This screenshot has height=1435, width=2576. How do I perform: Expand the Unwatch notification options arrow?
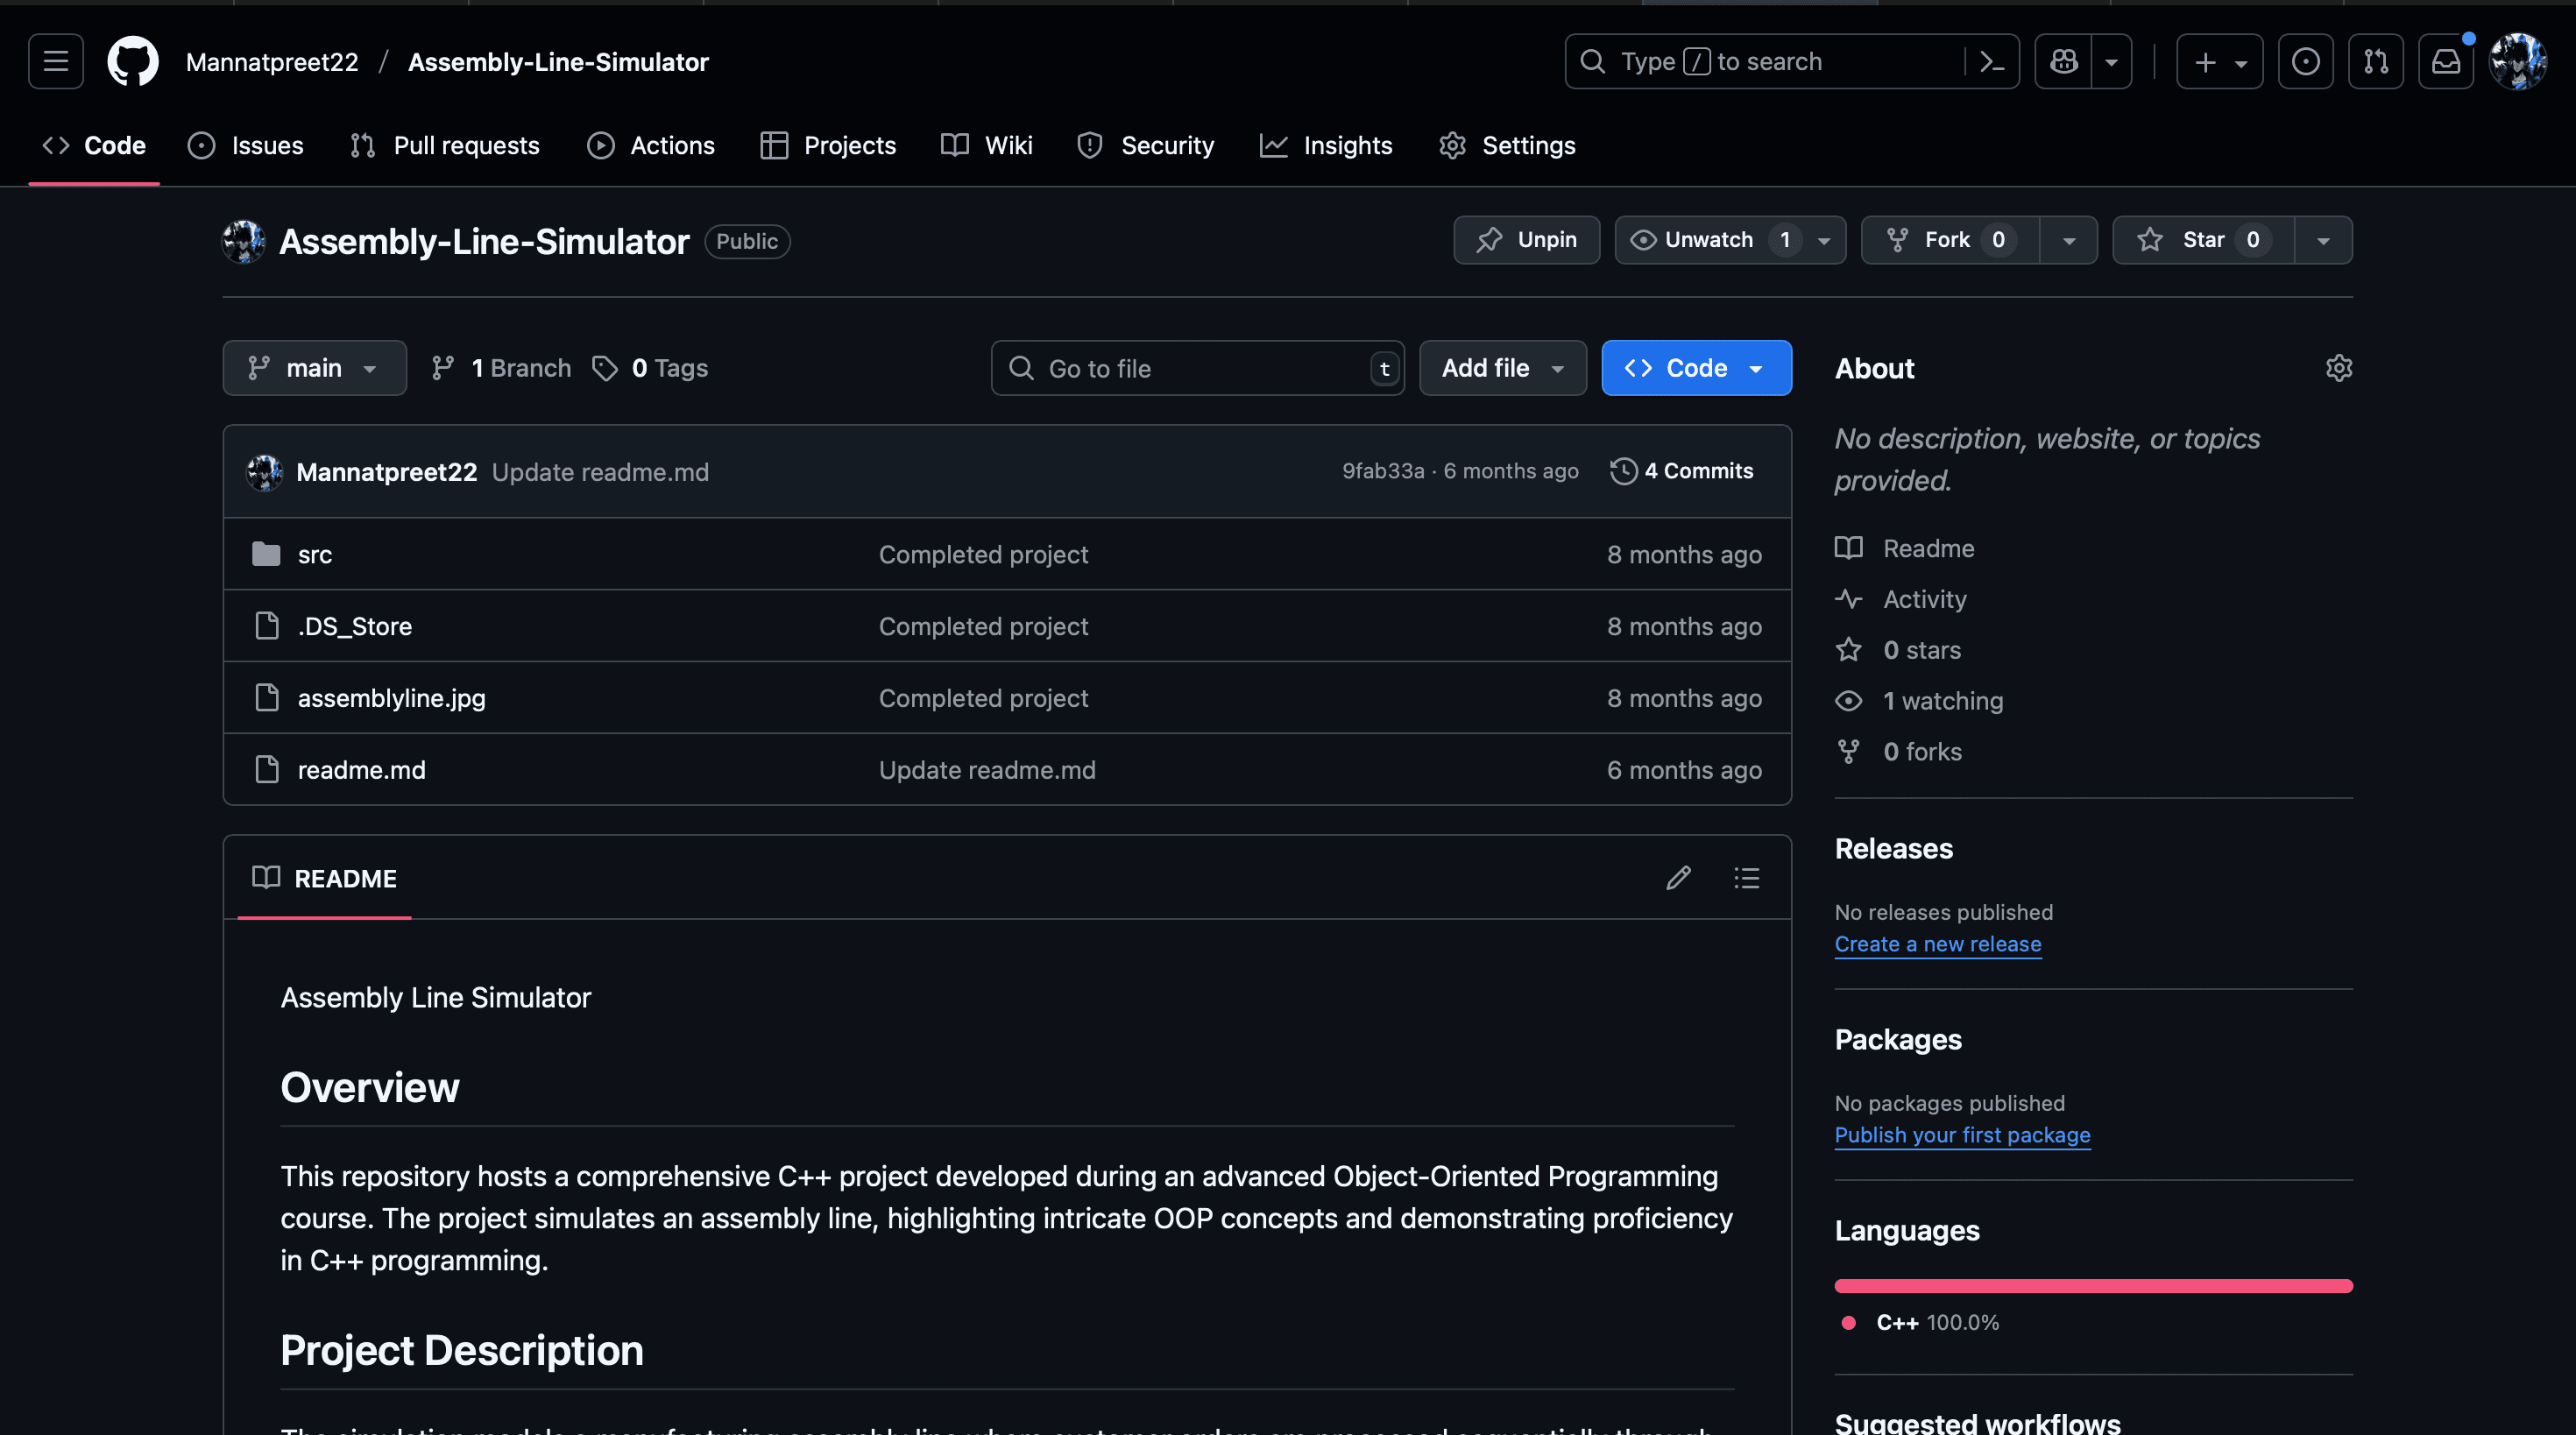pyautogui.click(x=1824, y=240)
